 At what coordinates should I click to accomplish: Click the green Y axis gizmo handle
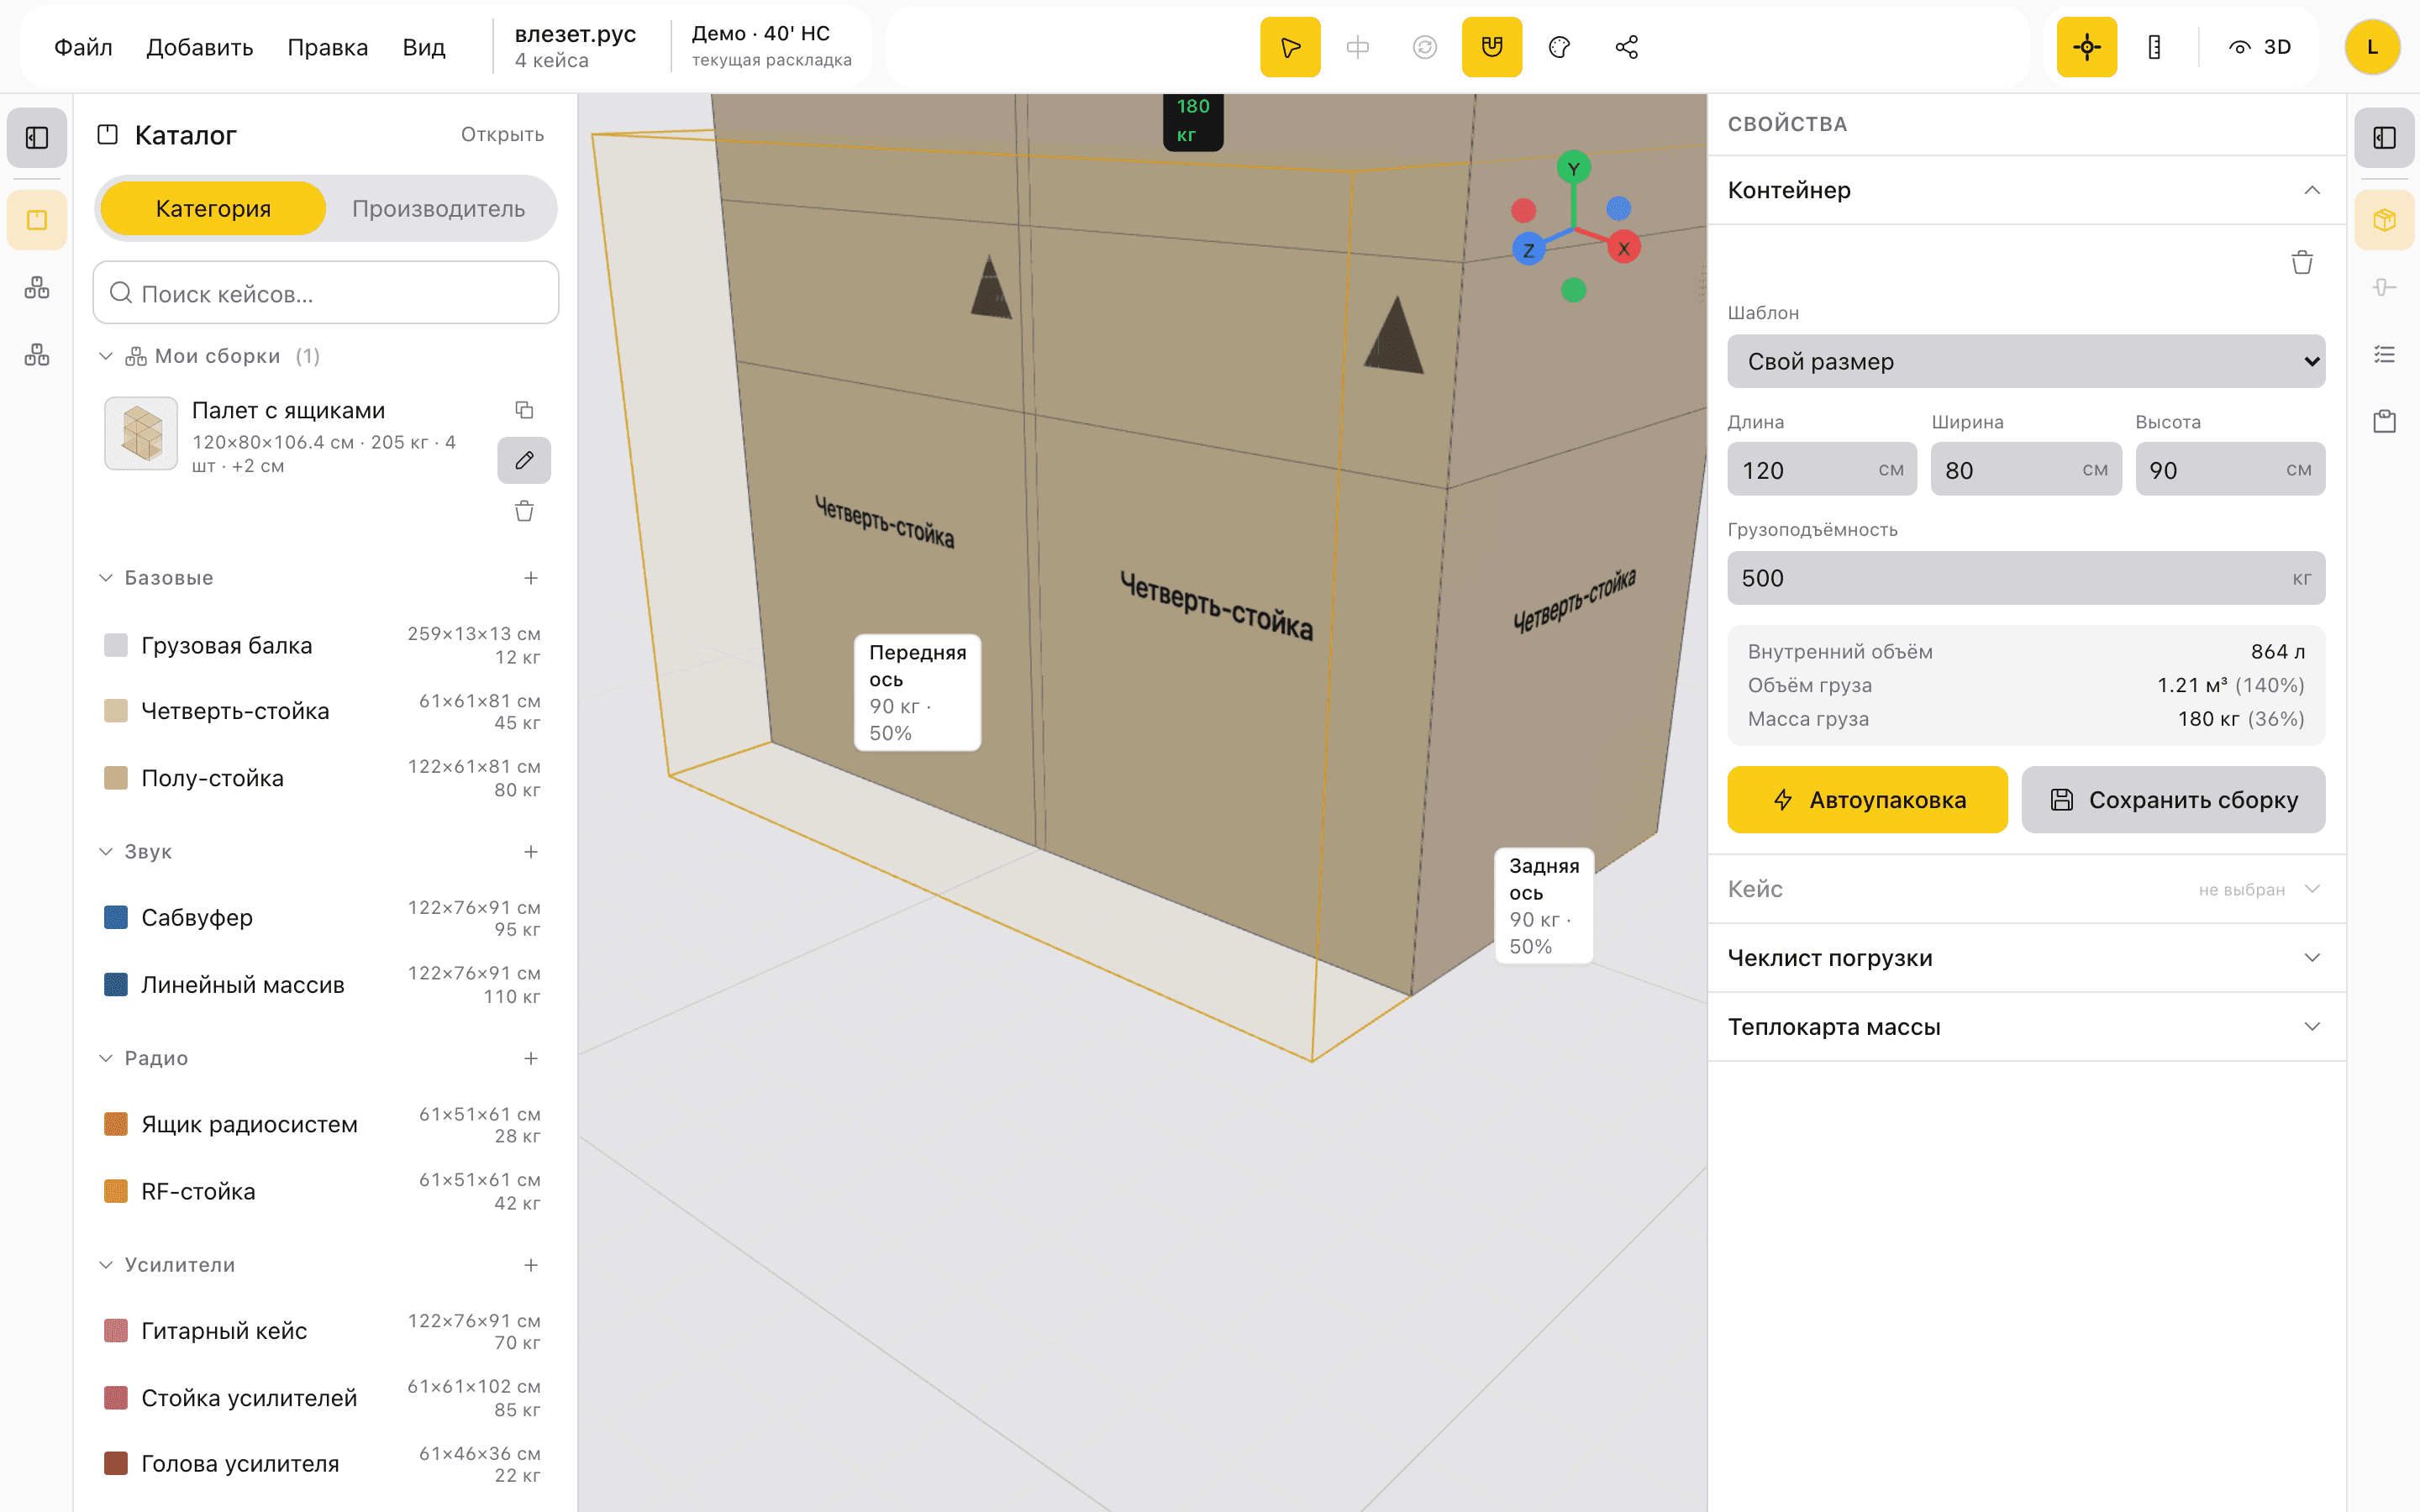(1573, 168)
